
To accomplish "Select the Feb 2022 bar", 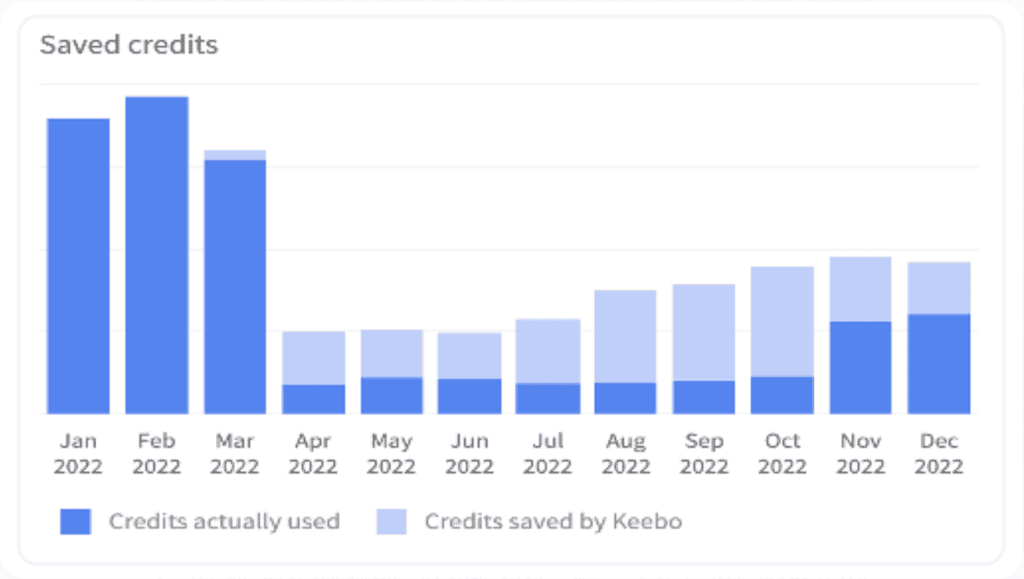I will 157,255.
